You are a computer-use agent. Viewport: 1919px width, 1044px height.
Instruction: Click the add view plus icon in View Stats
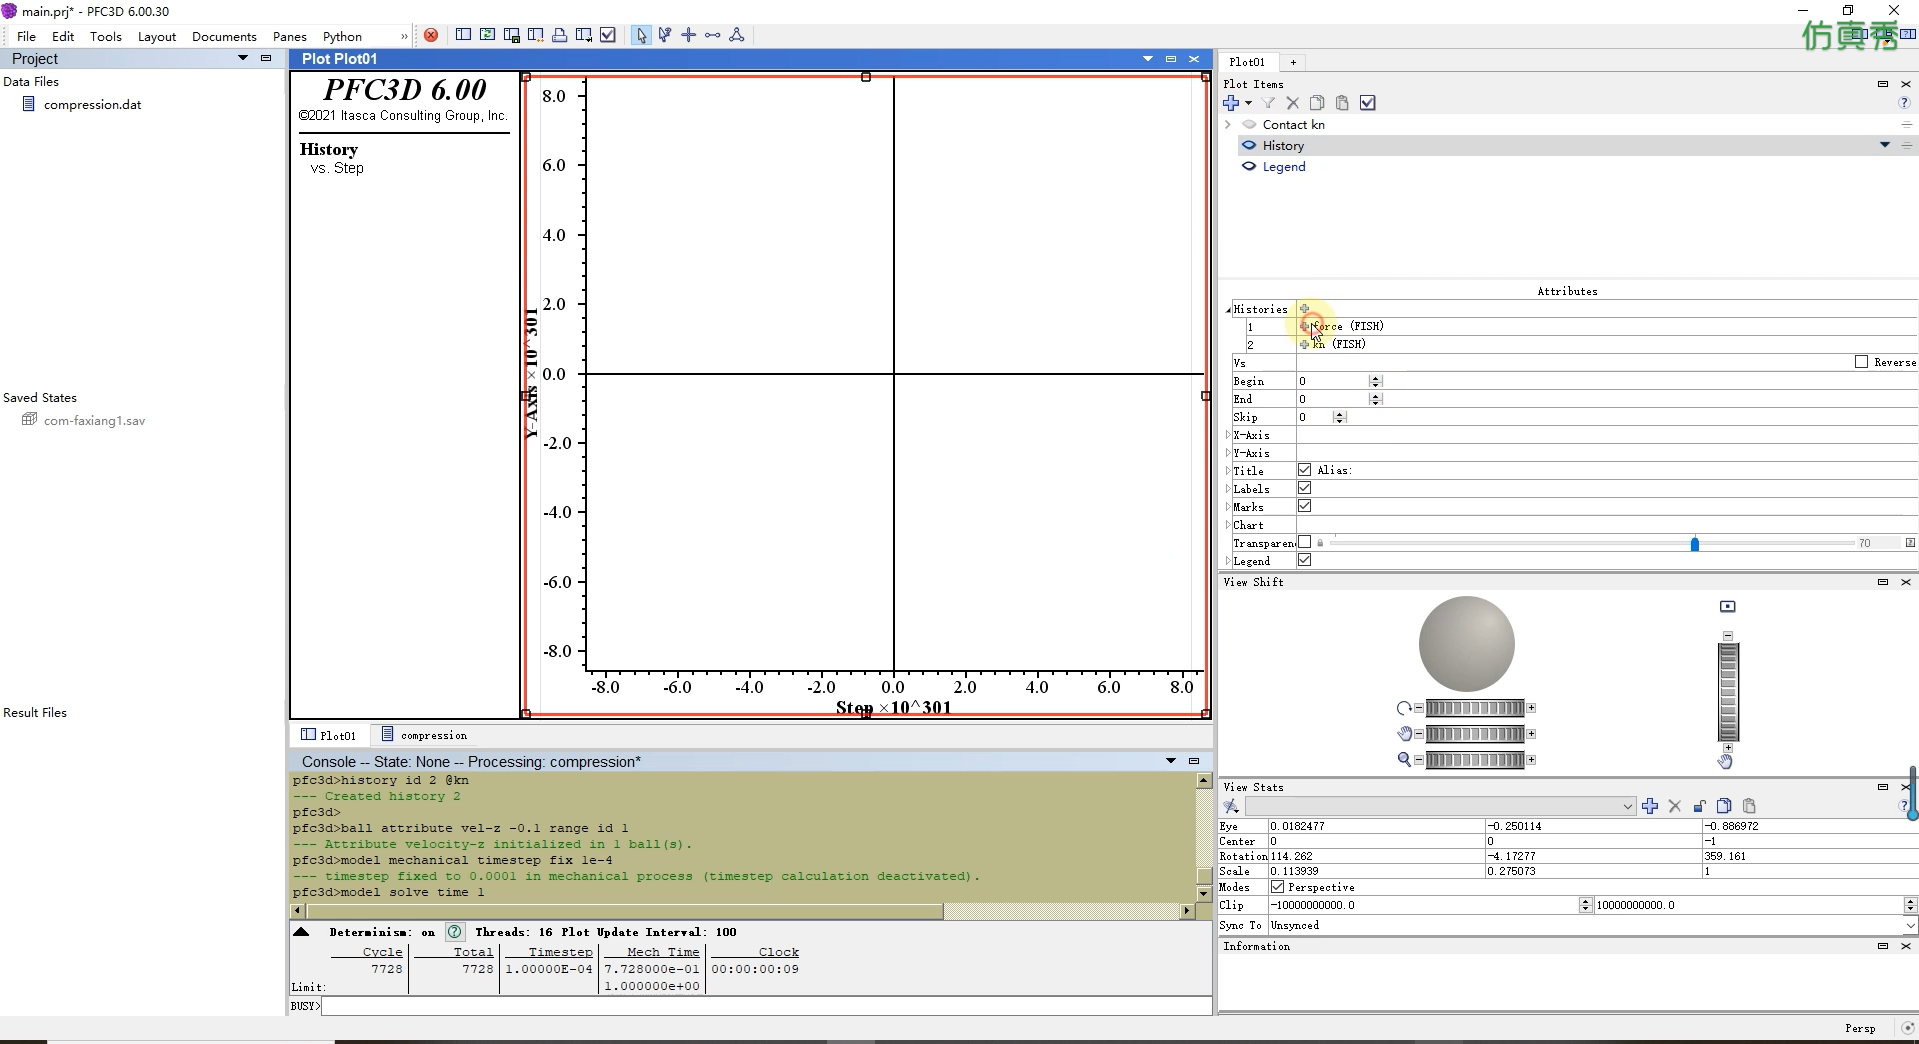pos(1650,806)
